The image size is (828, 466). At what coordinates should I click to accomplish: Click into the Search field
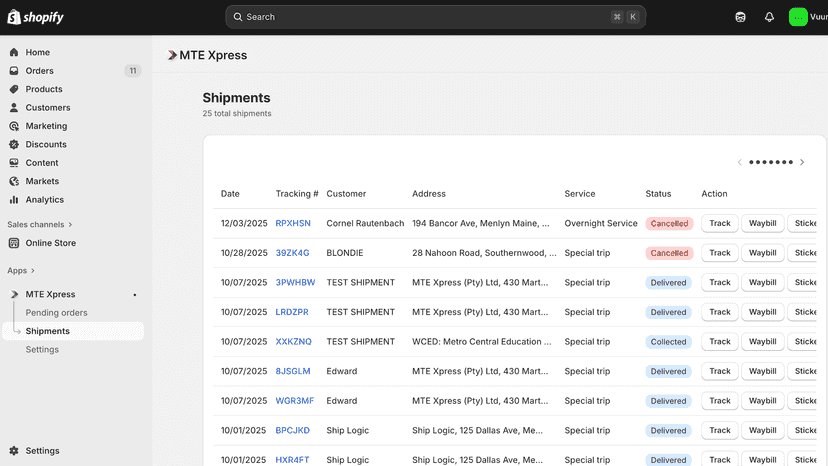436,17
